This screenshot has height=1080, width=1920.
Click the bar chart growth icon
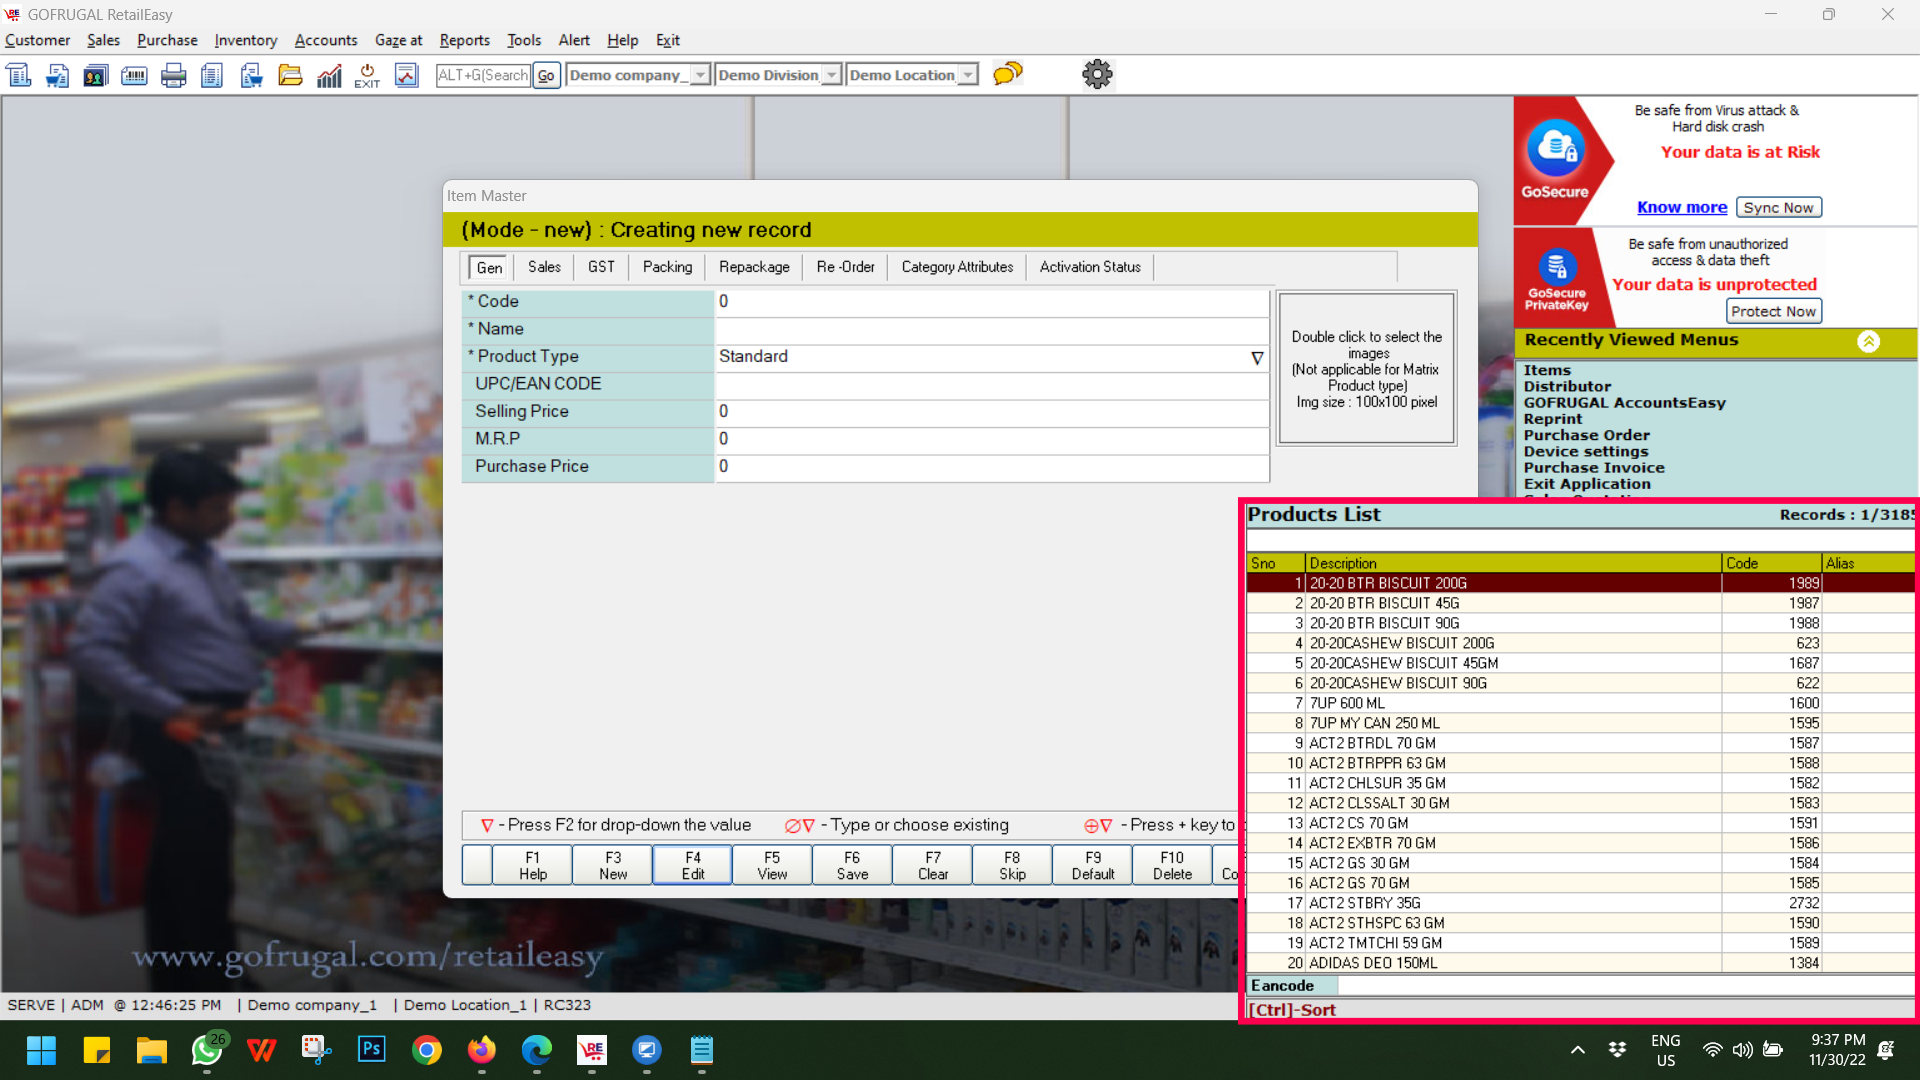(x=329, y=75)
